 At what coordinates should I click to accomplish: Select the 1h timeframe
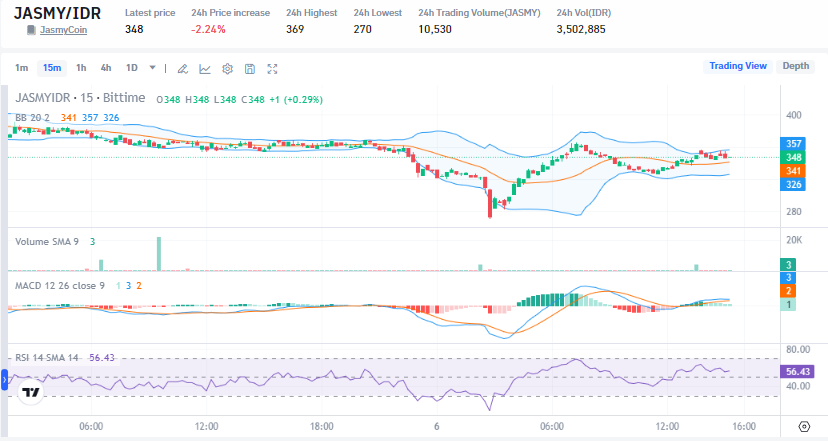pos(81,68)
